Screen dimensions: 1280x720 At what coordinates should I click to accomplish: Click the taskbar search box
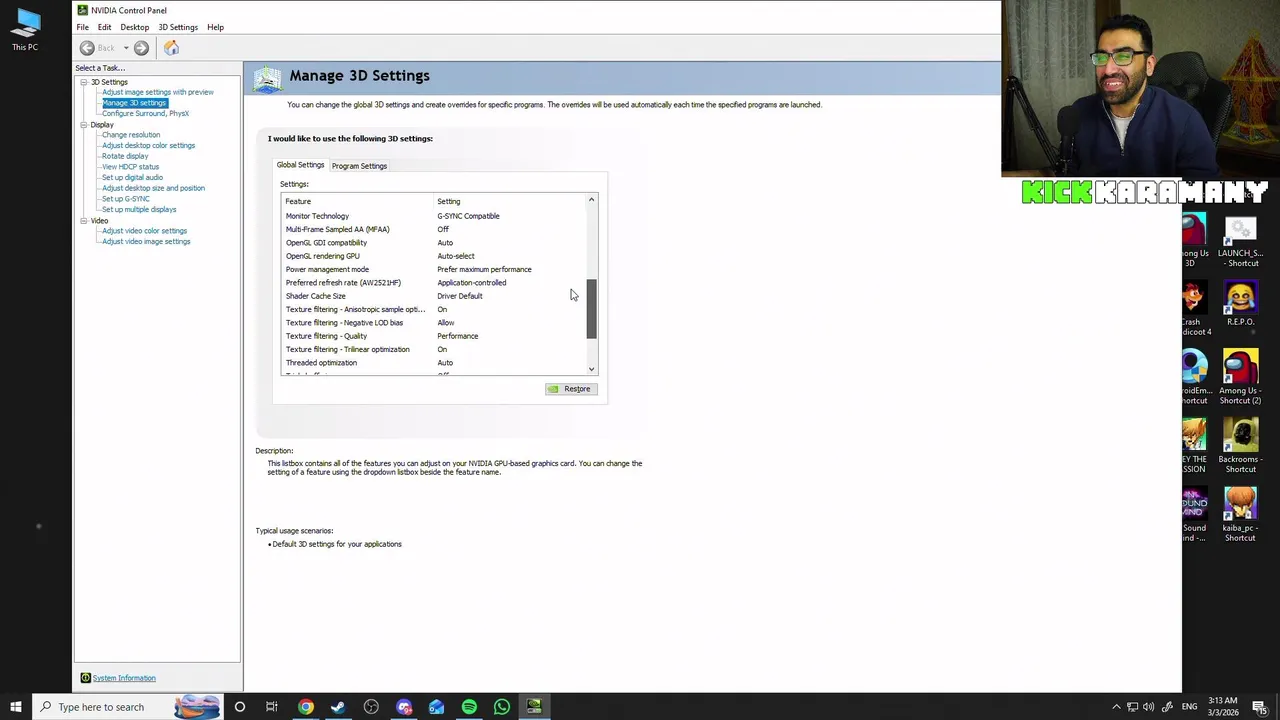pos(127,707)
